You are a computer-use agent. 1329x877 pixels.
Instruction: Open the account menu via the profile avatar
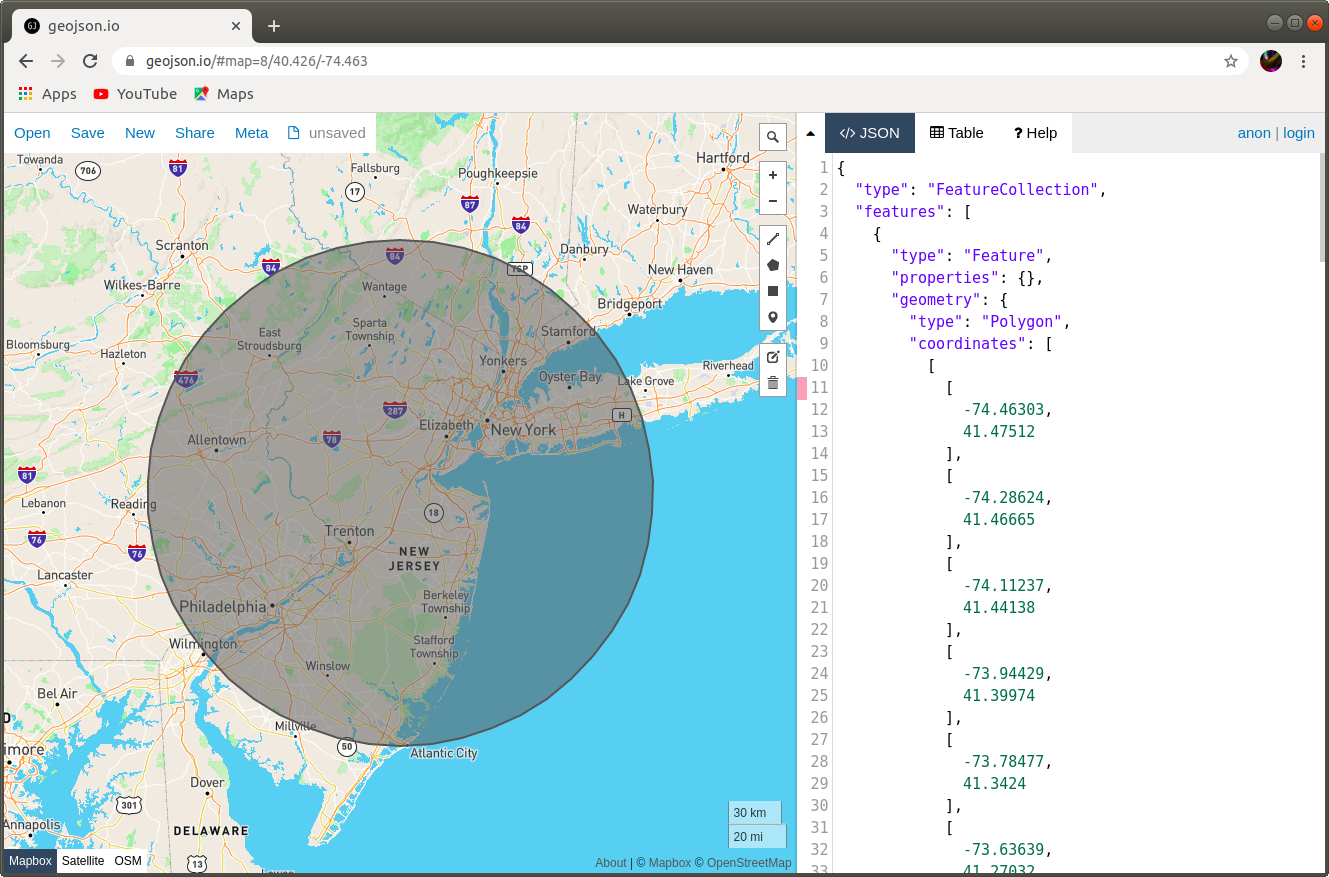tap(1271, 61)
